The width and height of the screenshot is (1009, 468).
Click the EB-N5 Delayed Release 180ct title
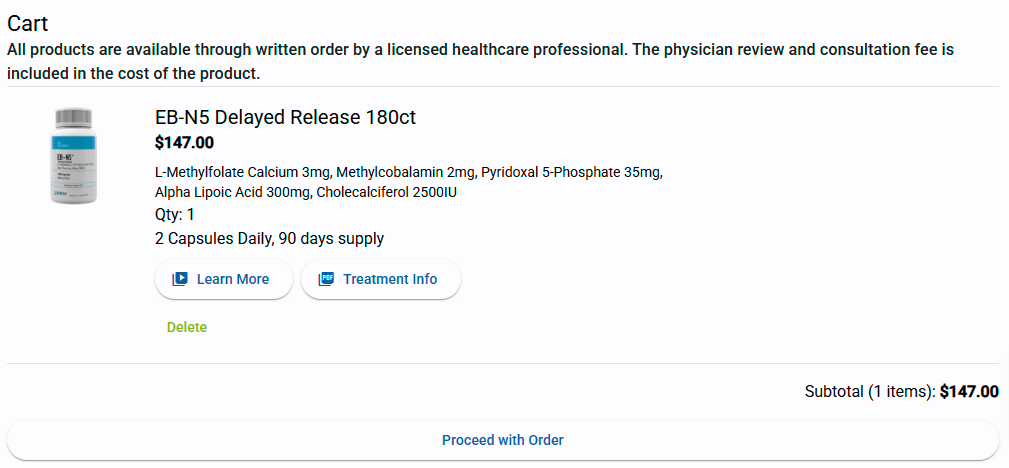coord(285,117)
